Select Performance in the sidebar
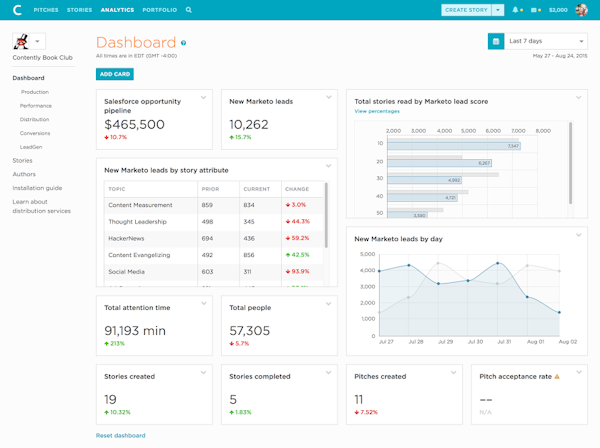The width and height of the screenshot is (600, 448). tap(35, 105)
